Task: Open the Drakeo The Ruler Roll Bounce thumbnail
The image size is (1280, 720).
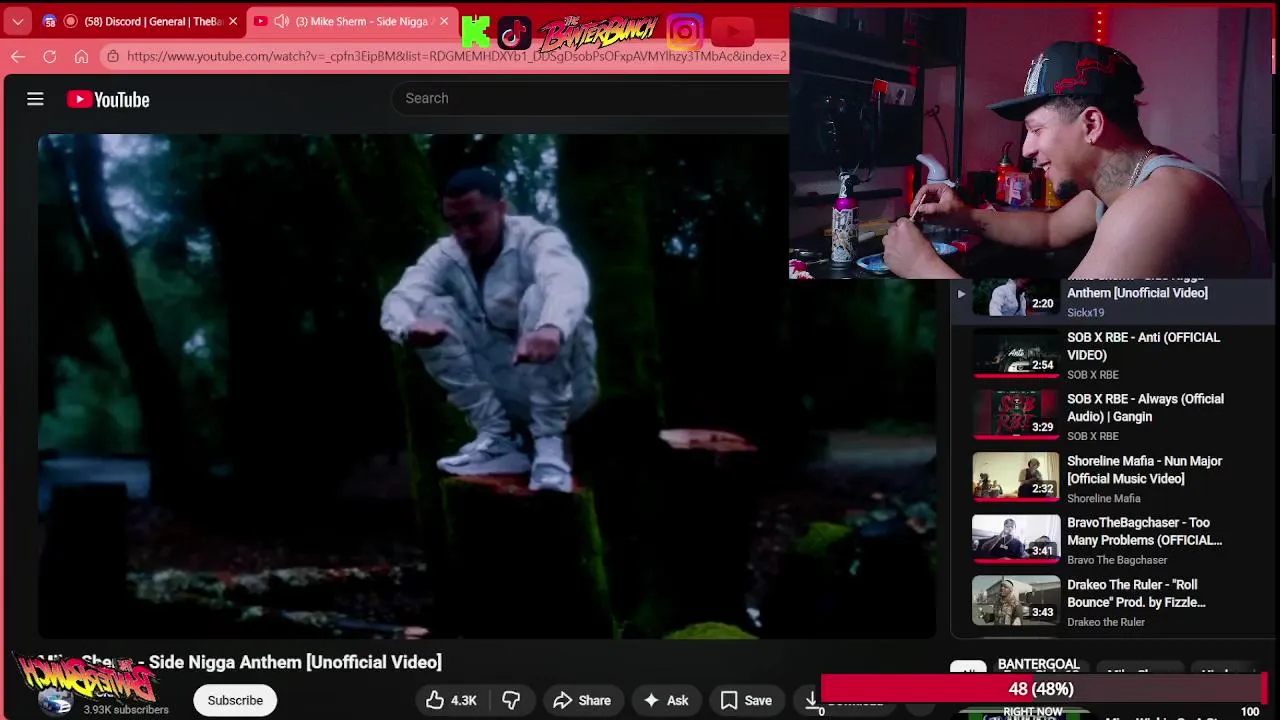Action: [x=1016, y=601]
